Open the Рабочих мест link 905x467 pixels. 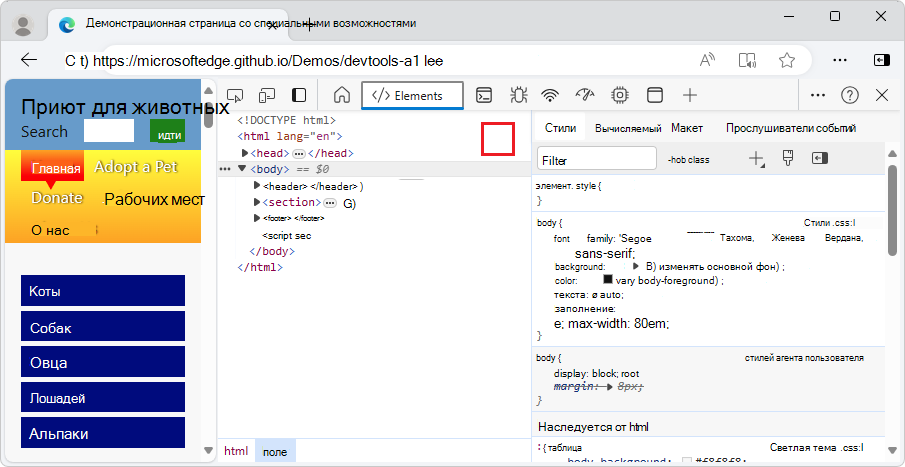click(x=155, y=200)
